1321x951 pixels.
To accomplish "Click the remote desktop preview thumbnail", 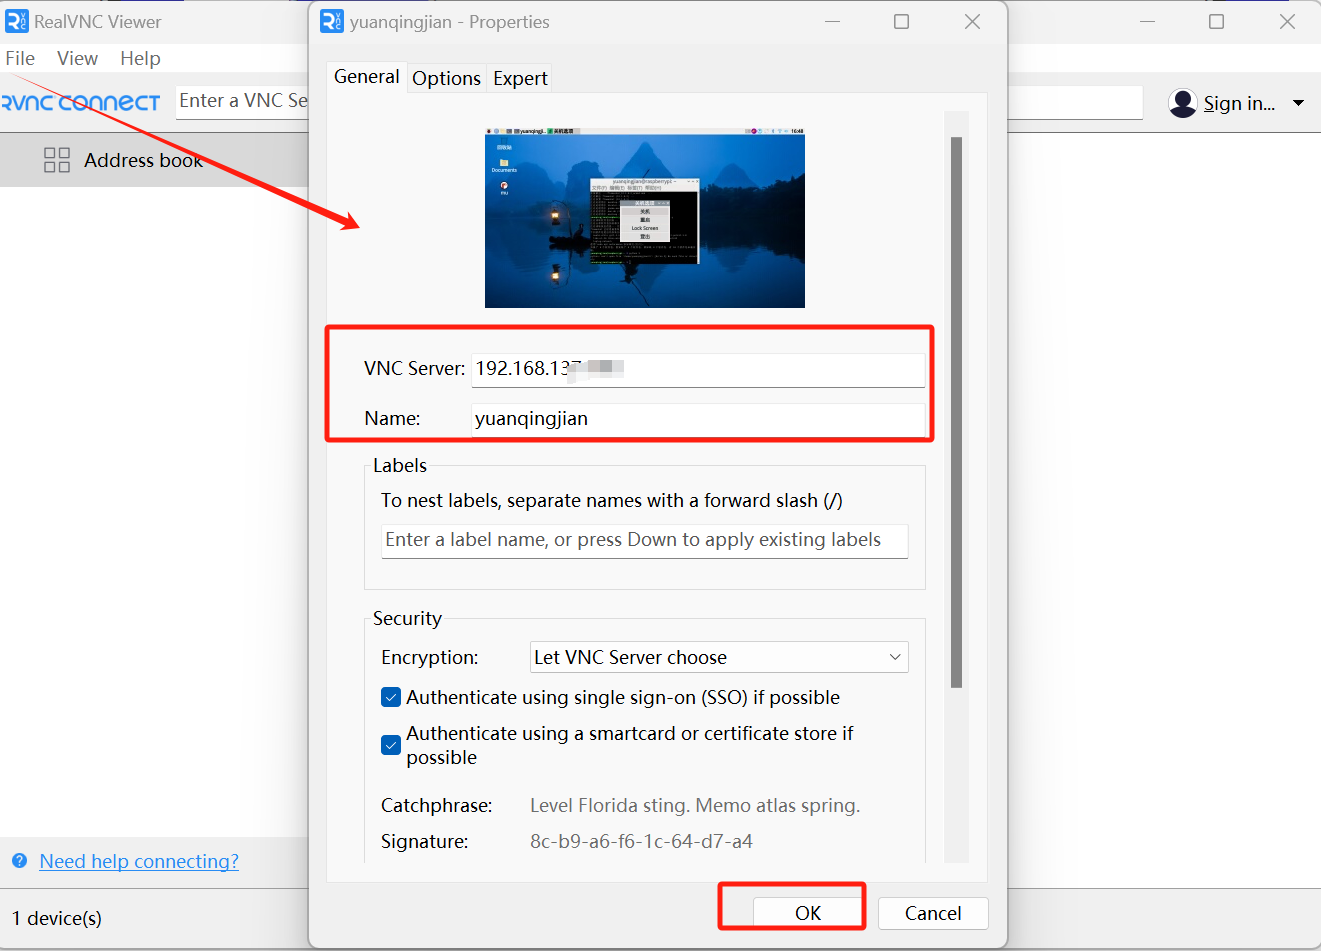I will 645,218.
